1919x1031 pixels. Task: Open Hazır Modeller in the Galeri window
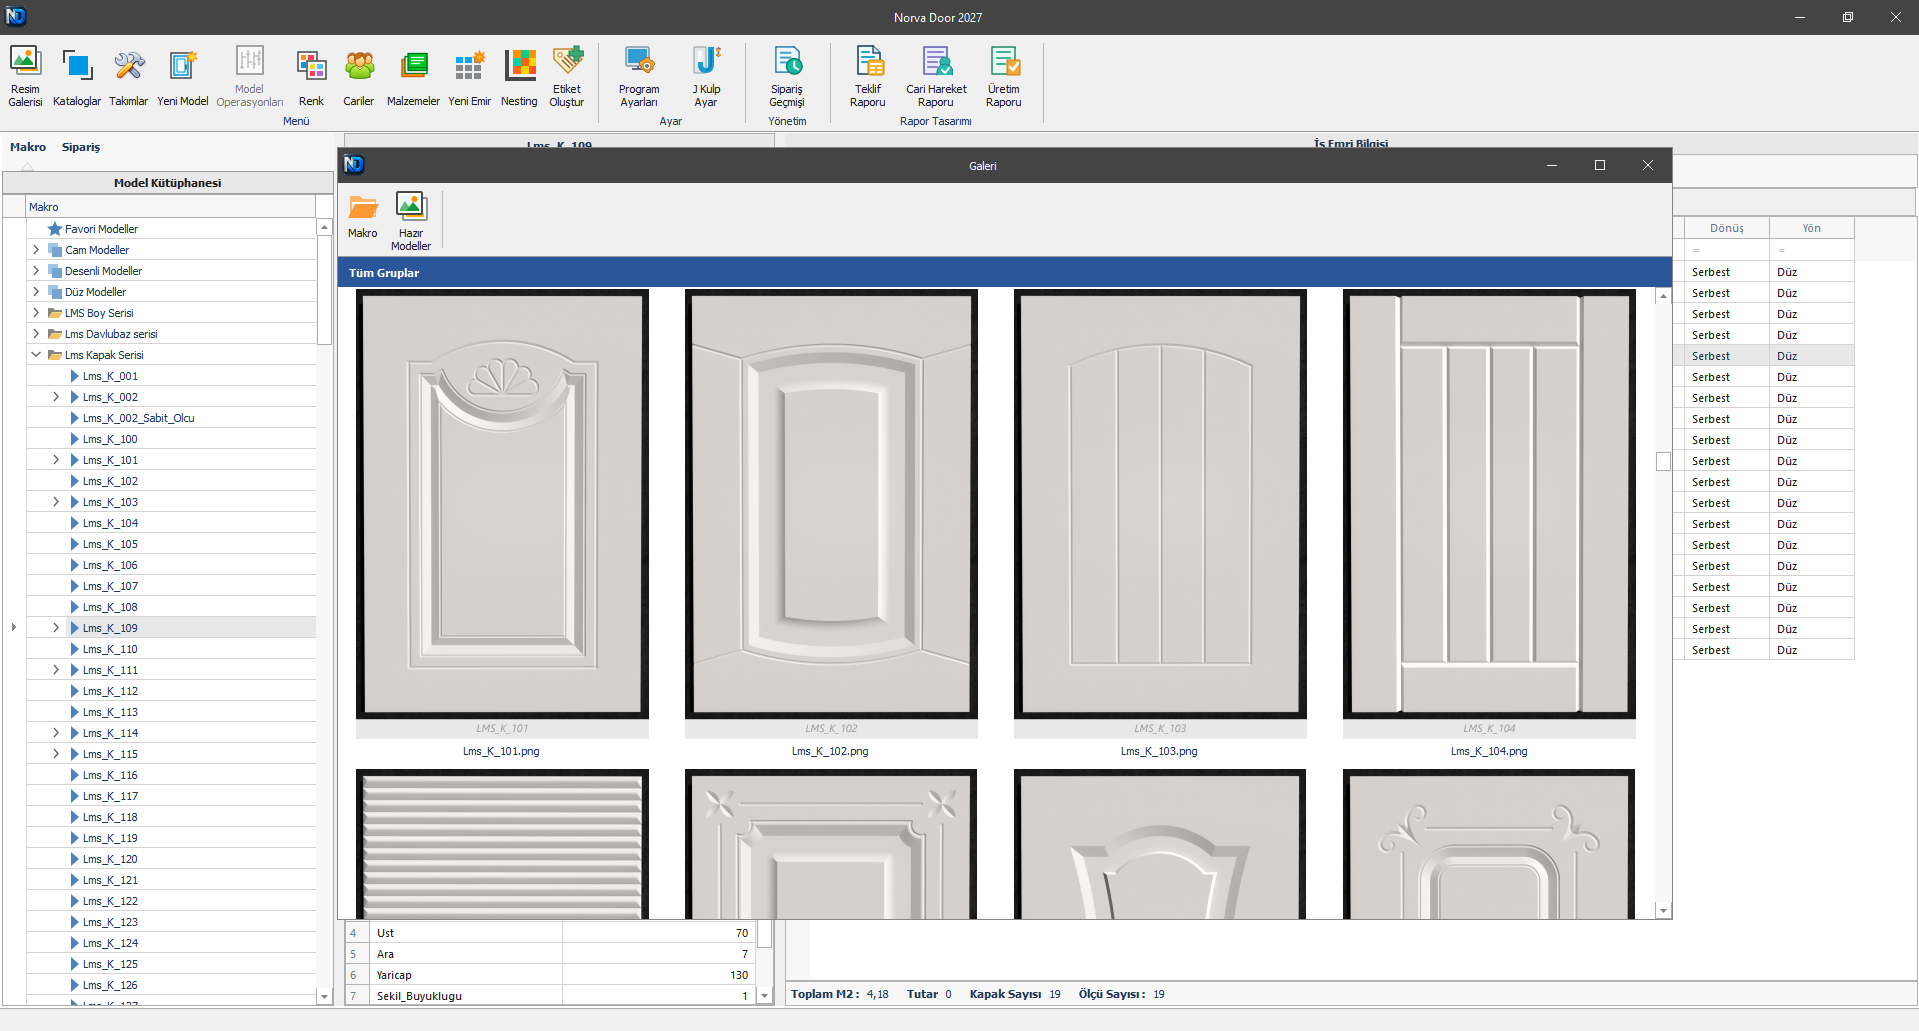point(411,221)
